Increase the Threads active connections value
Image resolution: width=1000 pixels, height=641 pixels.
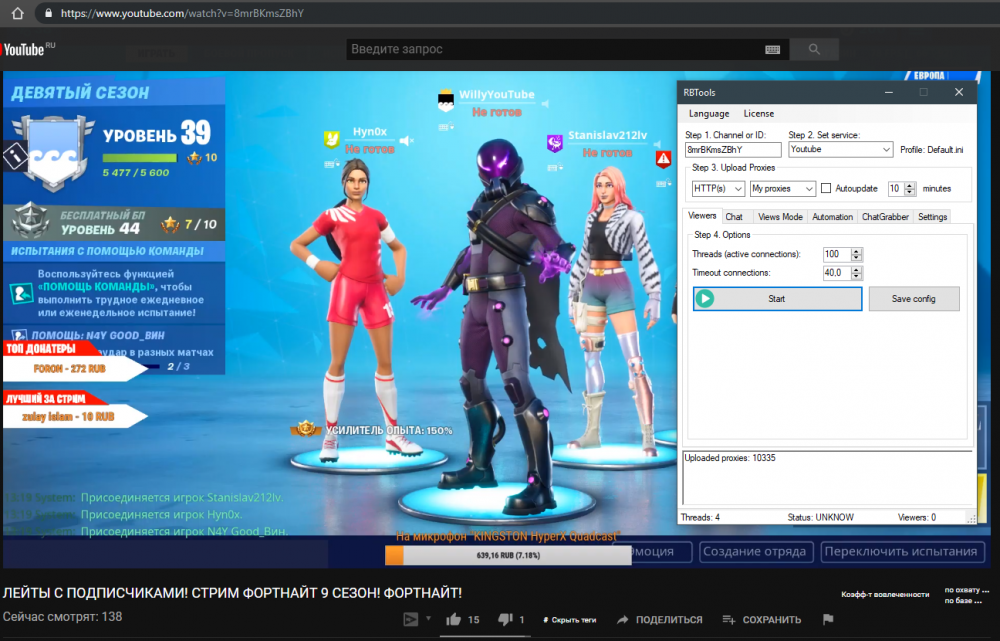pyautogui.click(x=857, y=251)
